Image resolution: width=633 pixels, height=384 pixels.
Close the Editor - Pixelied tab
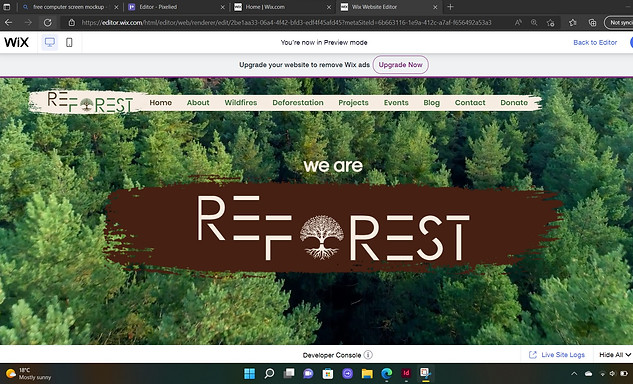tap(223, 7)
